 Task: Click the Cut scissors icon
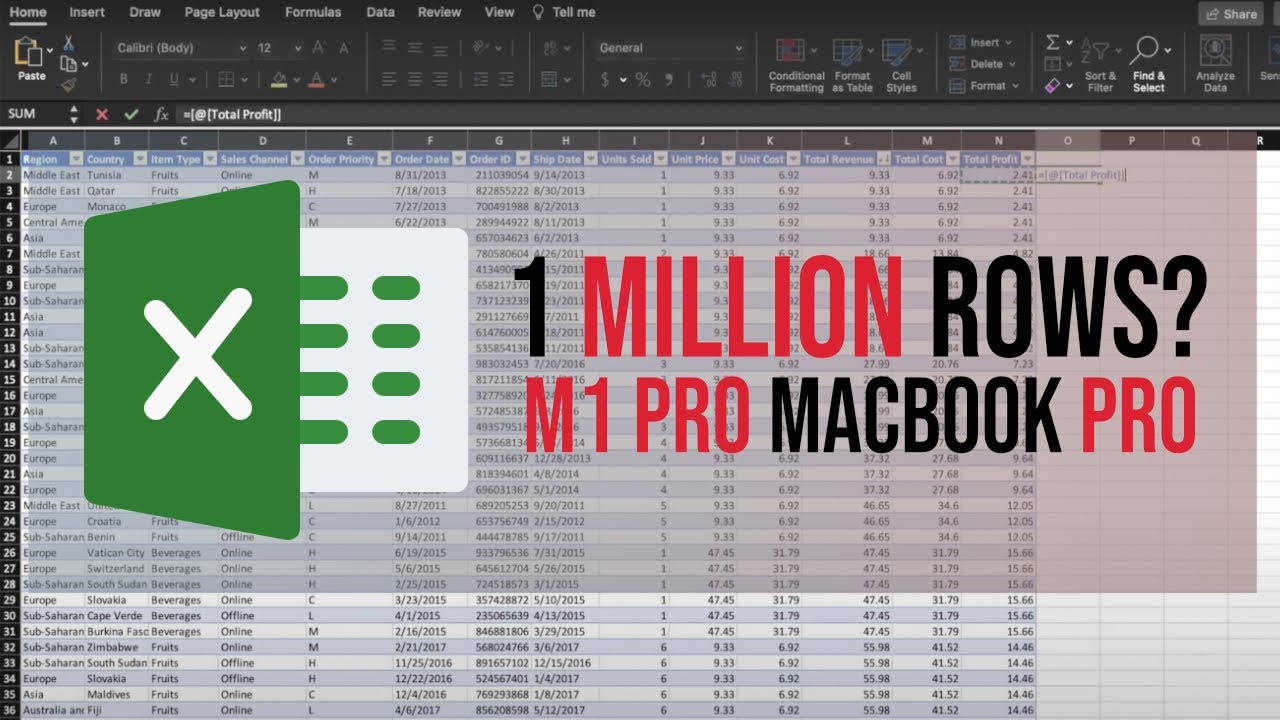pyautogui.click(x=68, y=42)
